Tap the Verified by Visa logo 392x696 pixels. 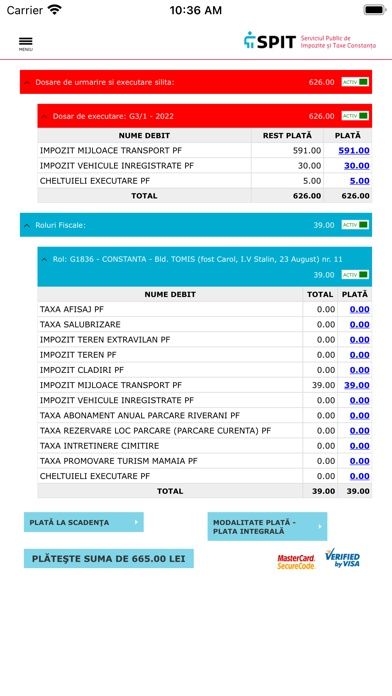pos(342,558)
